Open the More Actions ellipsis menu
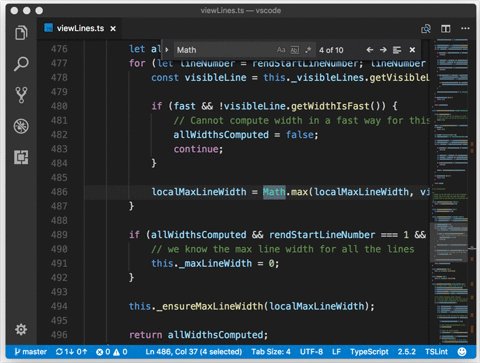 465,28
